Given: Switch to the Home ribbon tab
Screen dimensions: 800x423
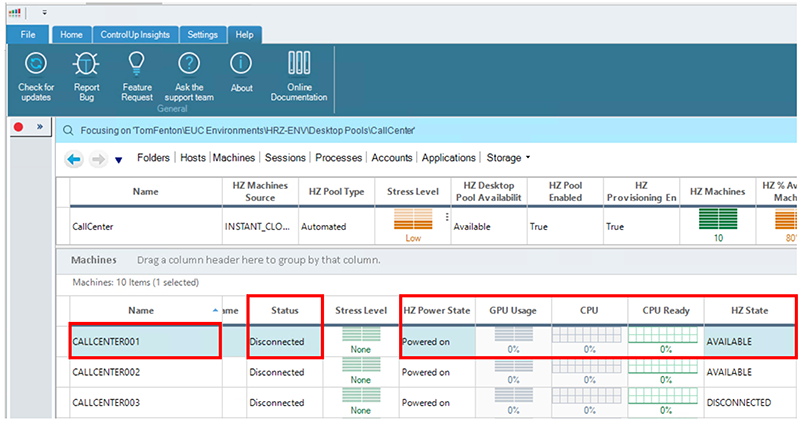Looking at the screenshot, I should [71, 35].
